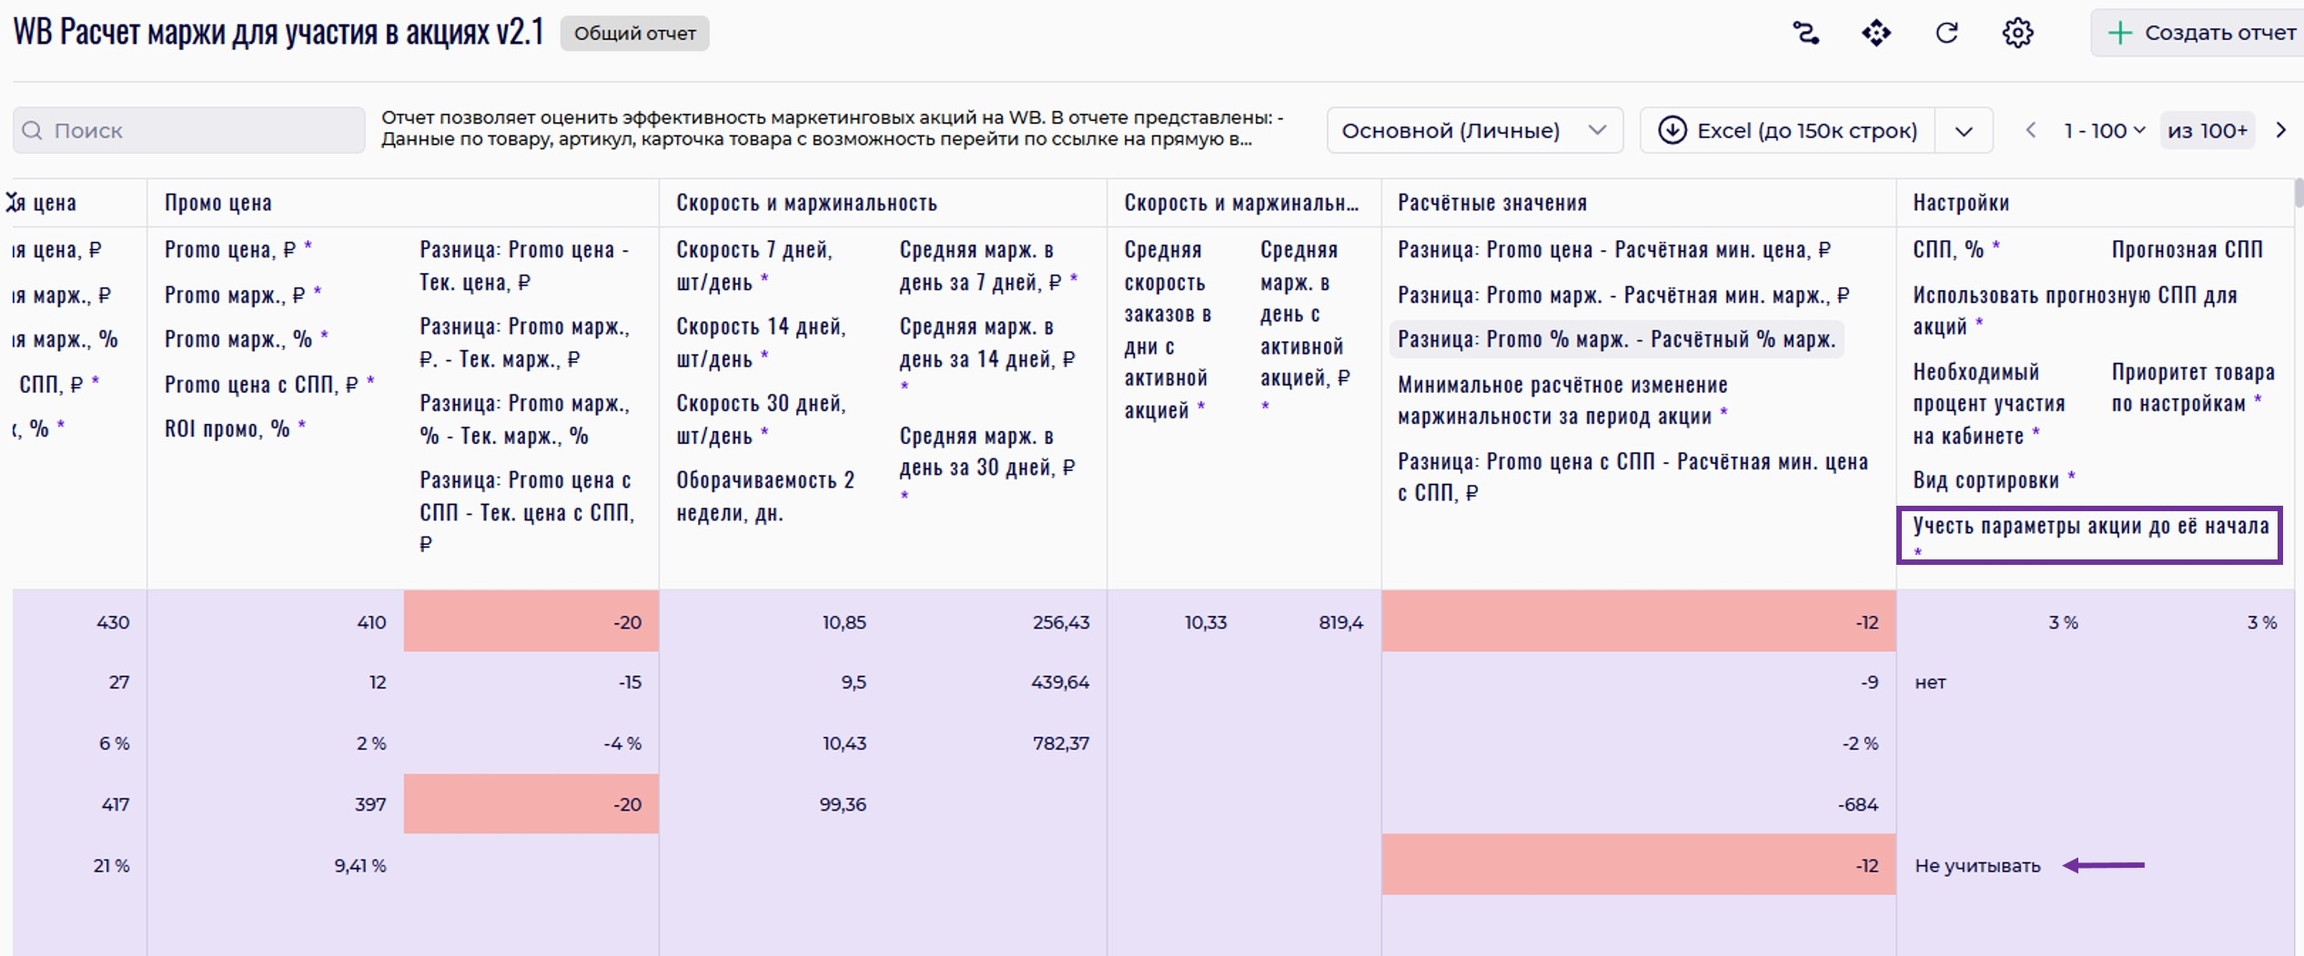Click the four-arrows move icon
Viewport: 2304px width, 956px height.
1876,33
